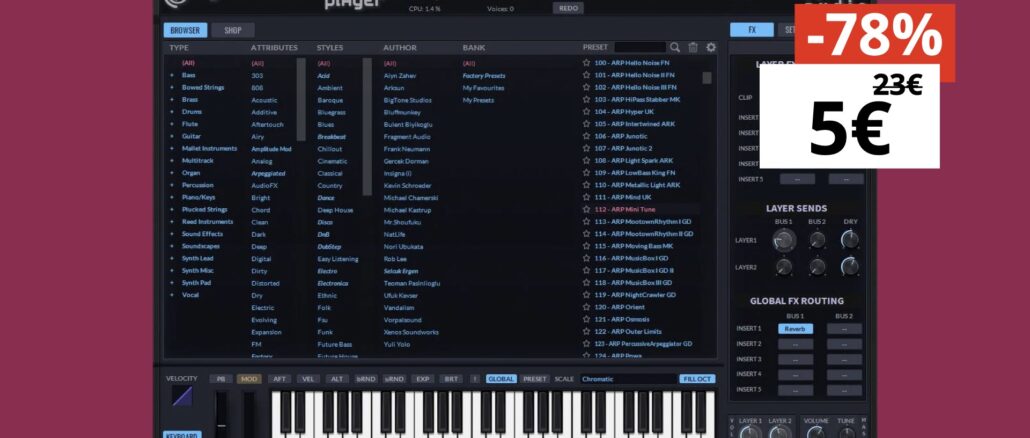Star the selected 112 - ARP Mini Tune preset
This screenshot has width=1030, height=438.
pyautogui.click(x=586, y=209)
